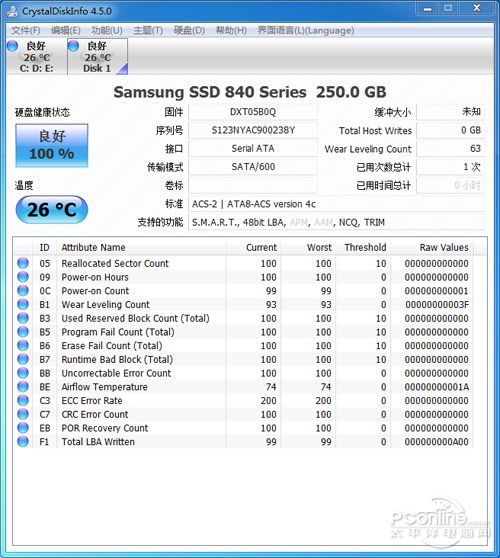Select the Power-on Hours row name

tap(95, 277)
